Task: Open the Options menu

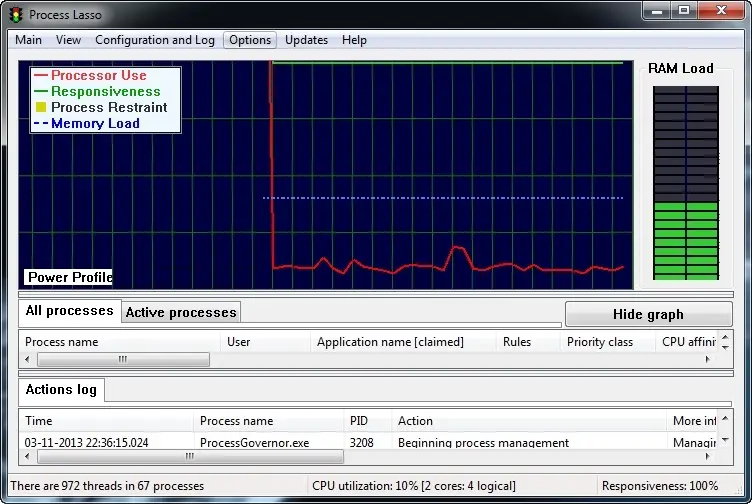Action: tap(250, 40)
